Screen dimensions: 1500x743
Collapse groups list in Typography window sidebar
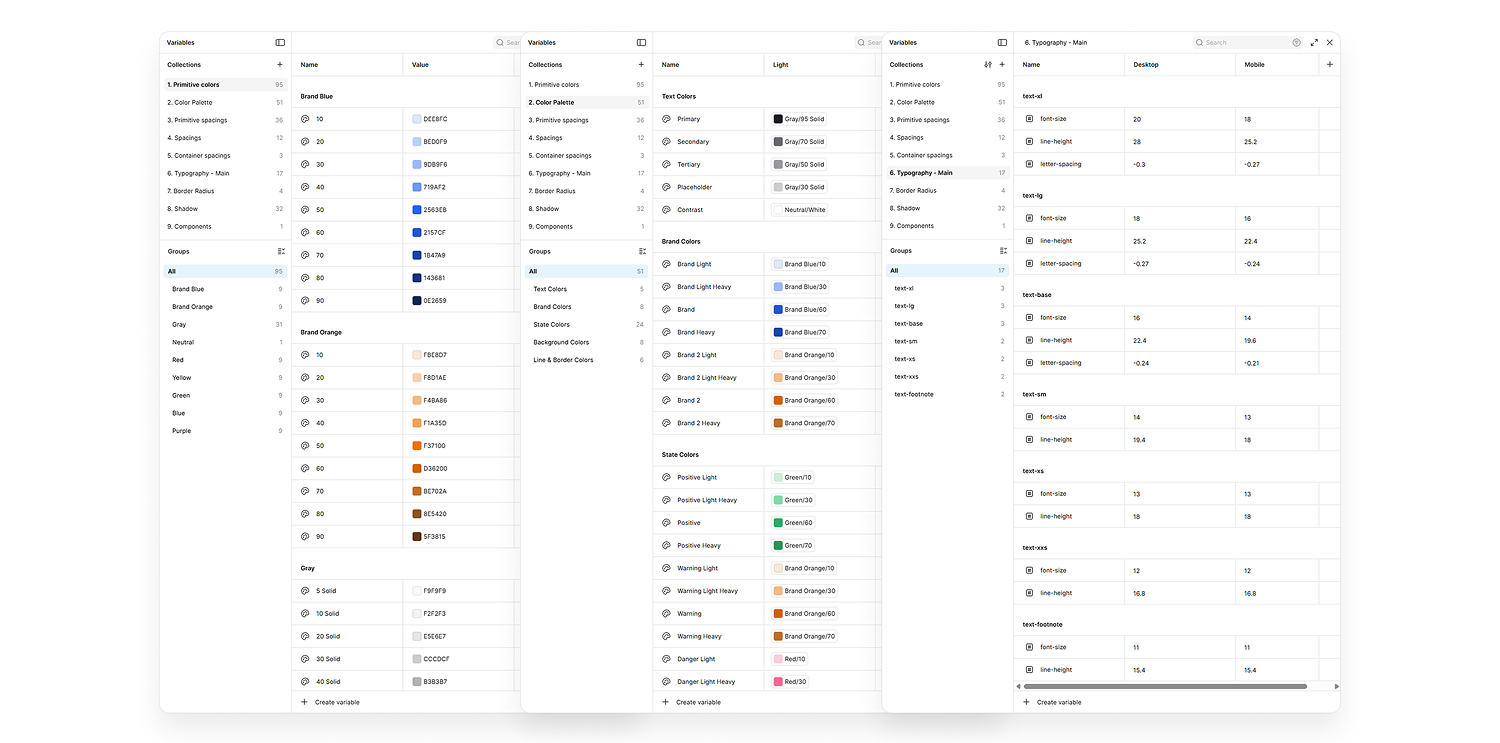1003,251
